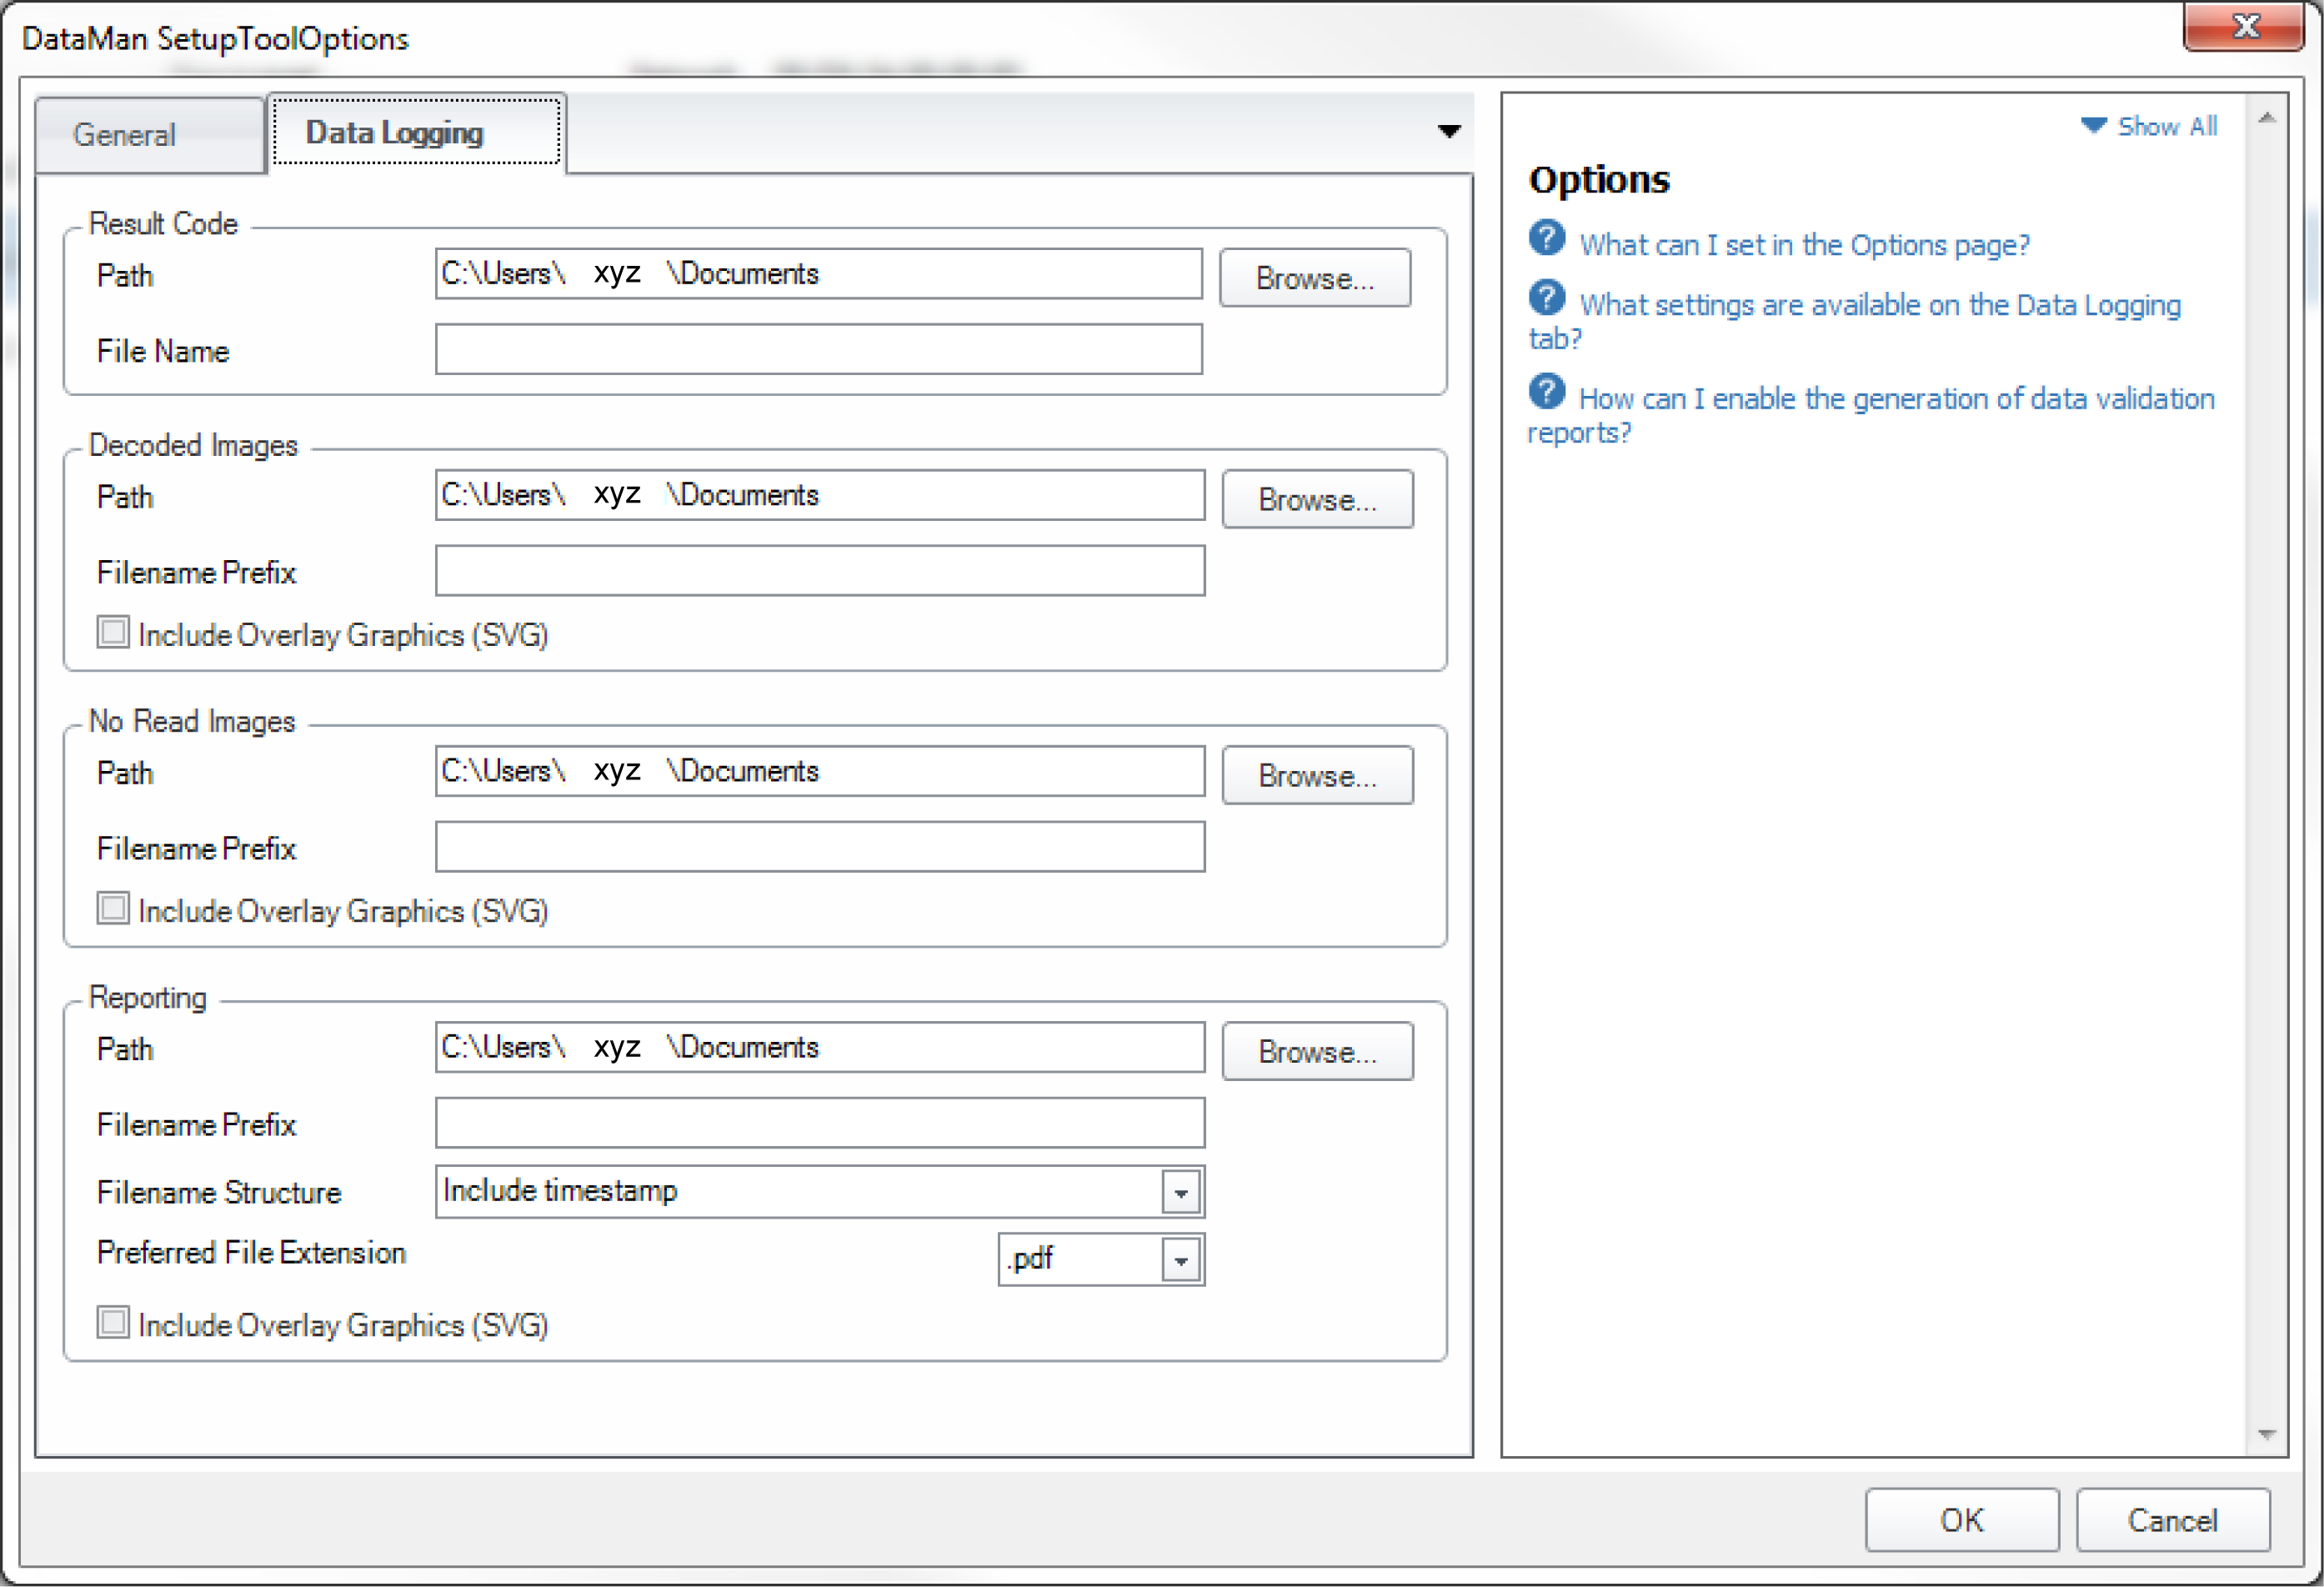Image resolution: width=2324 pixels, height=1587 pixels.
Task: Browse for the No Read Images path
Action: [1316, 776]
